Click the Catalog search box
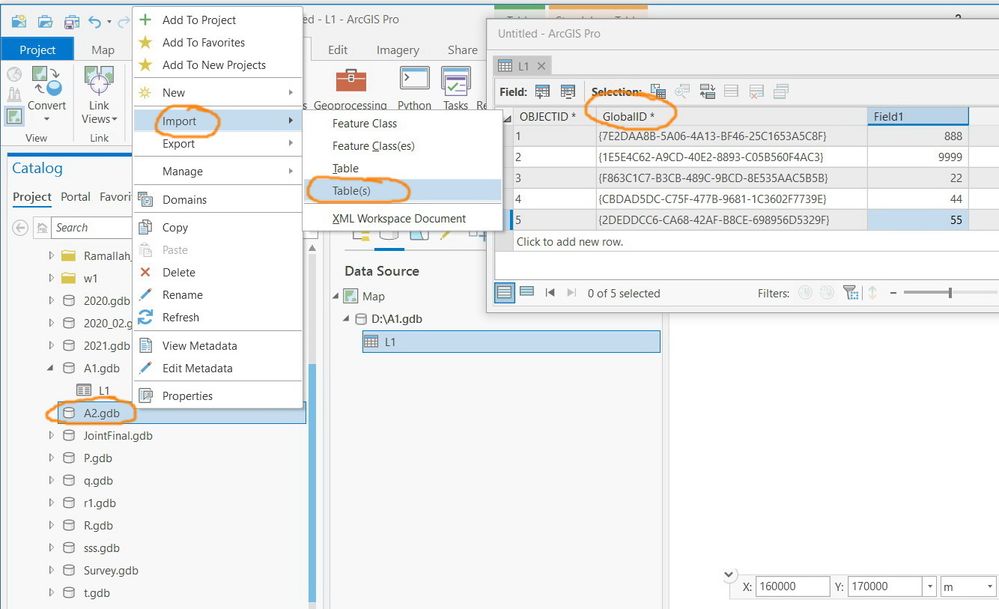Viewport: 999px width, 609px height. [x=92, y=227]
